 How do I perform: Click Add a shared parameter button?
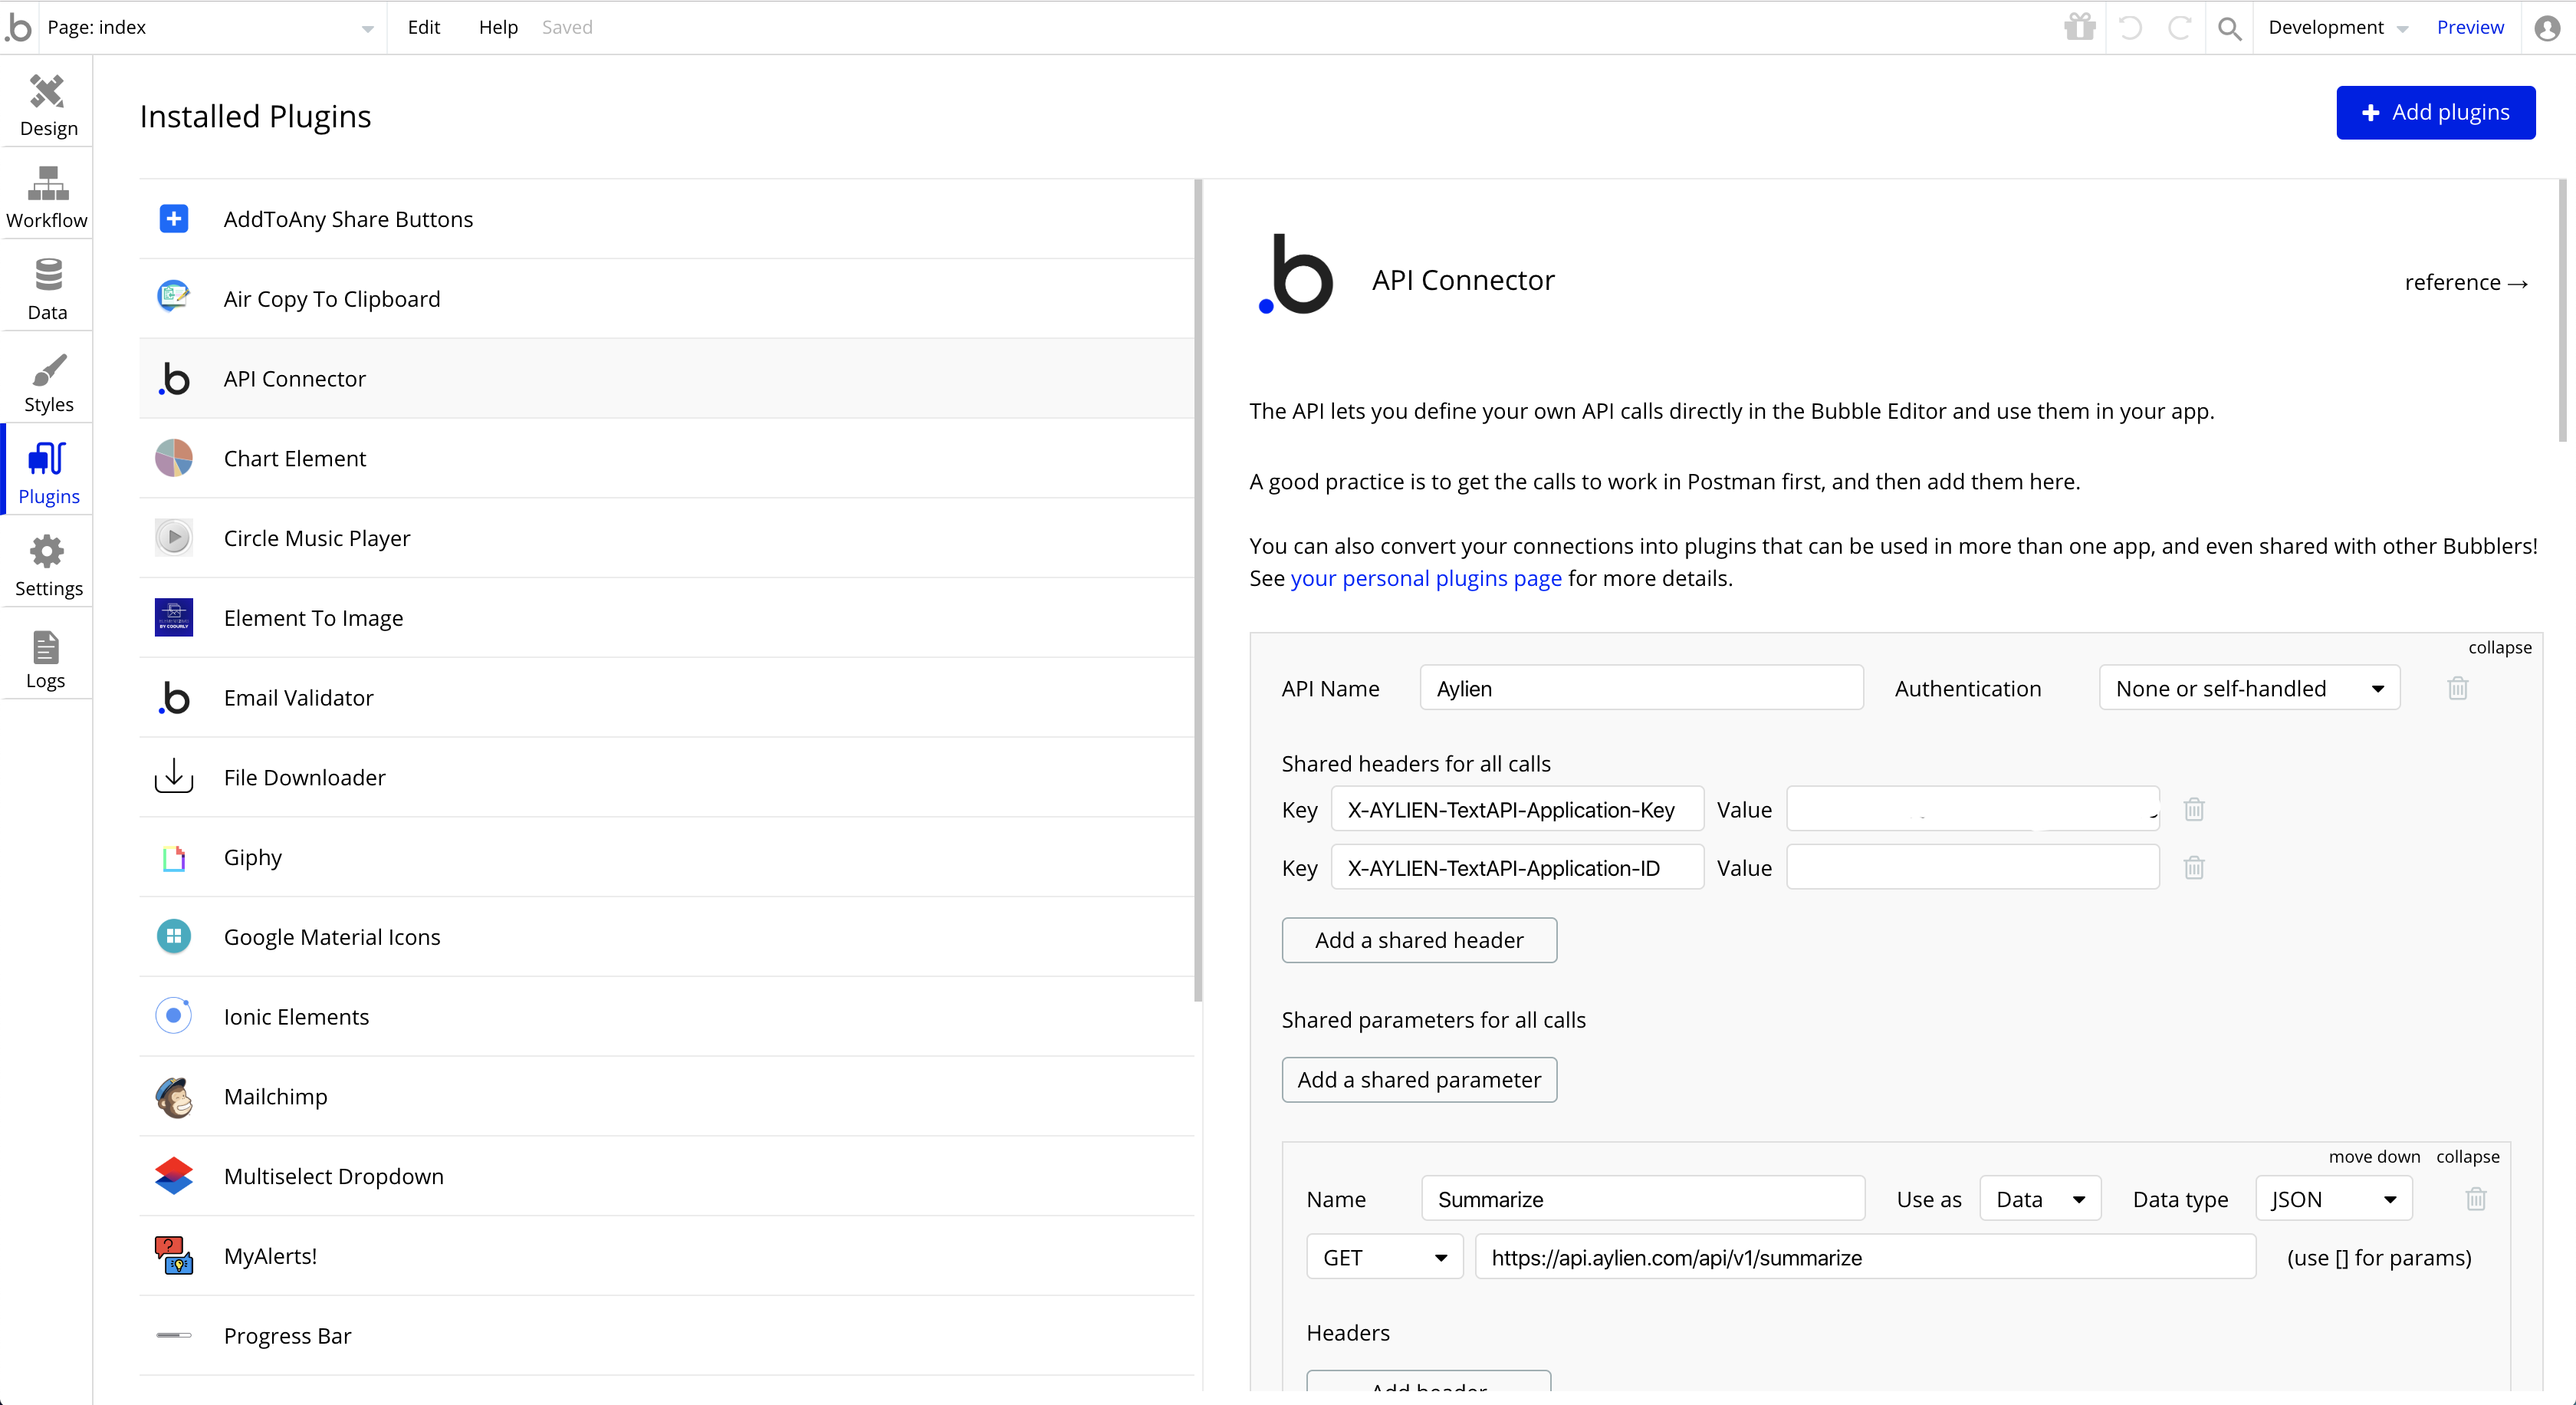tap(1419, 1080)
